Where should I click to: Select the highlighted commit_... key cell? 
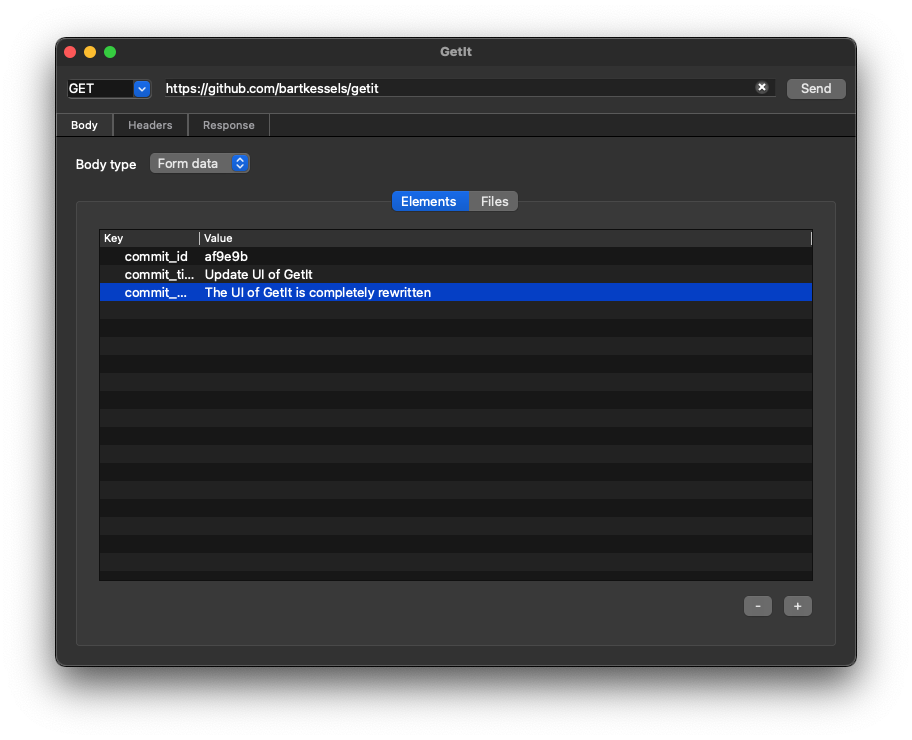pos(155,293)
